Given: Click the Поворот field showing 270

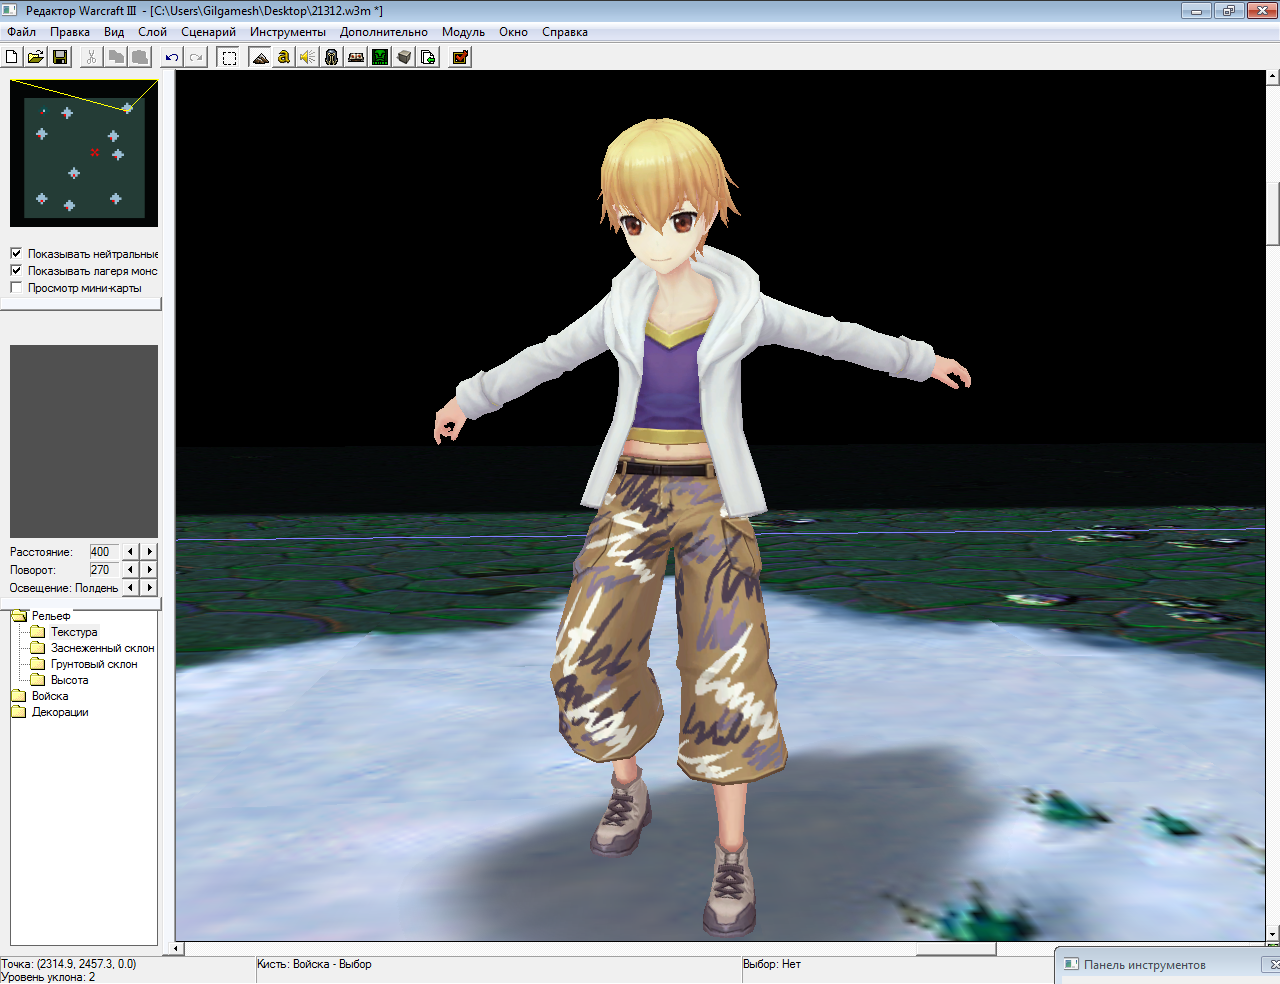Looking at the screenshot, I should point(104,570).
